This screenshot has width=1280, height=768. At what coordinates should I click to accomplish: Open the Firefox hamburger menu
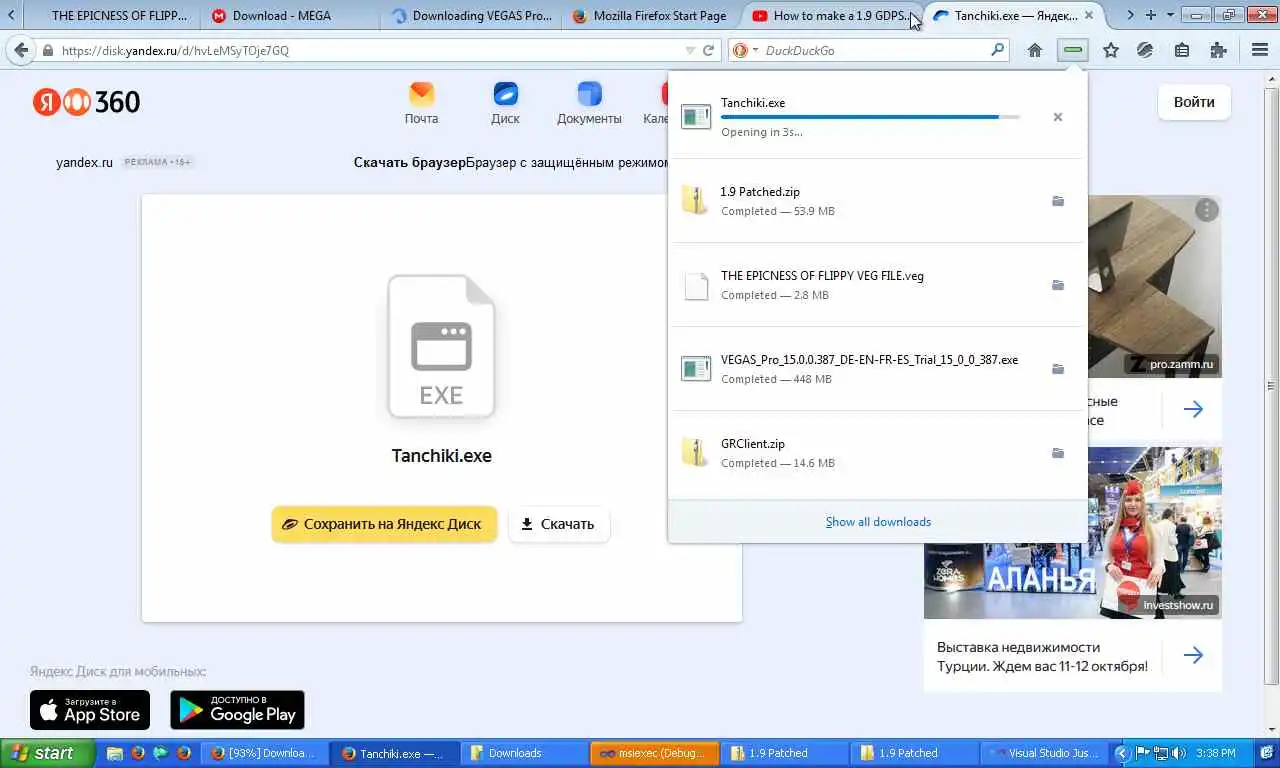1260,50
